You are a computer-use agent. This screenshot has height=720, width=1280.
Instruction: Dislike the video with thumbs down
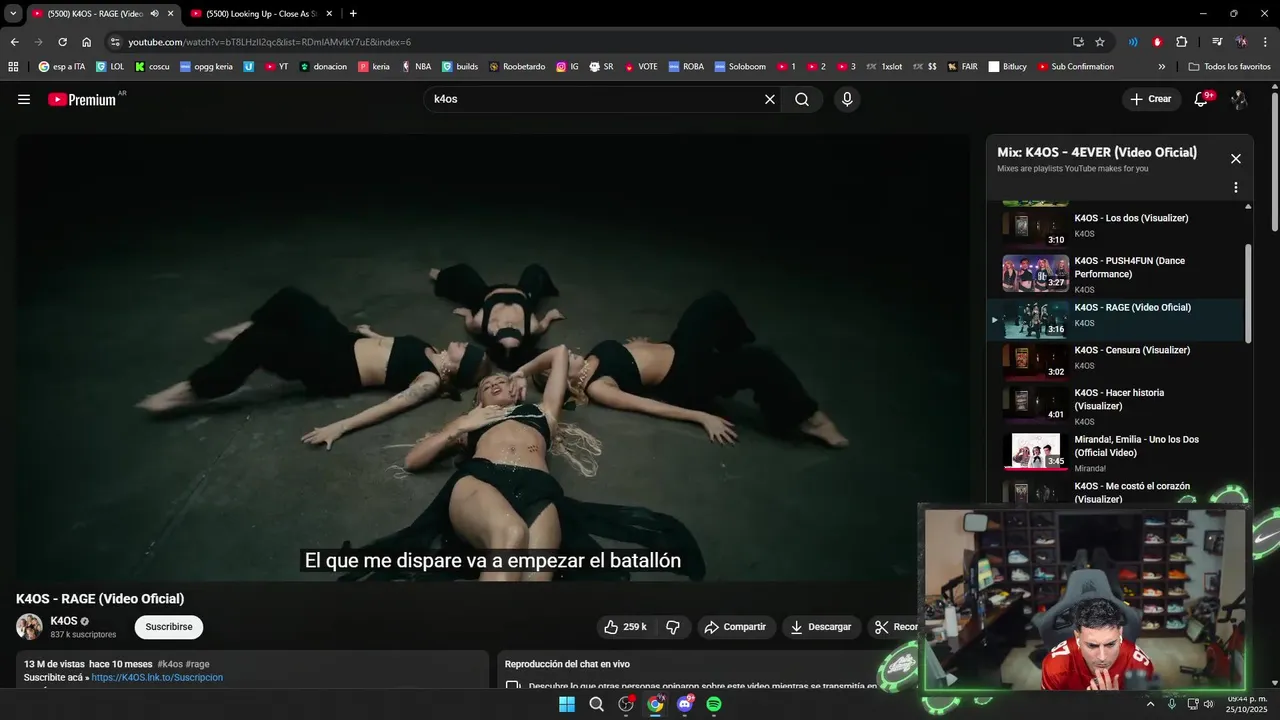[x=673, y=627]
